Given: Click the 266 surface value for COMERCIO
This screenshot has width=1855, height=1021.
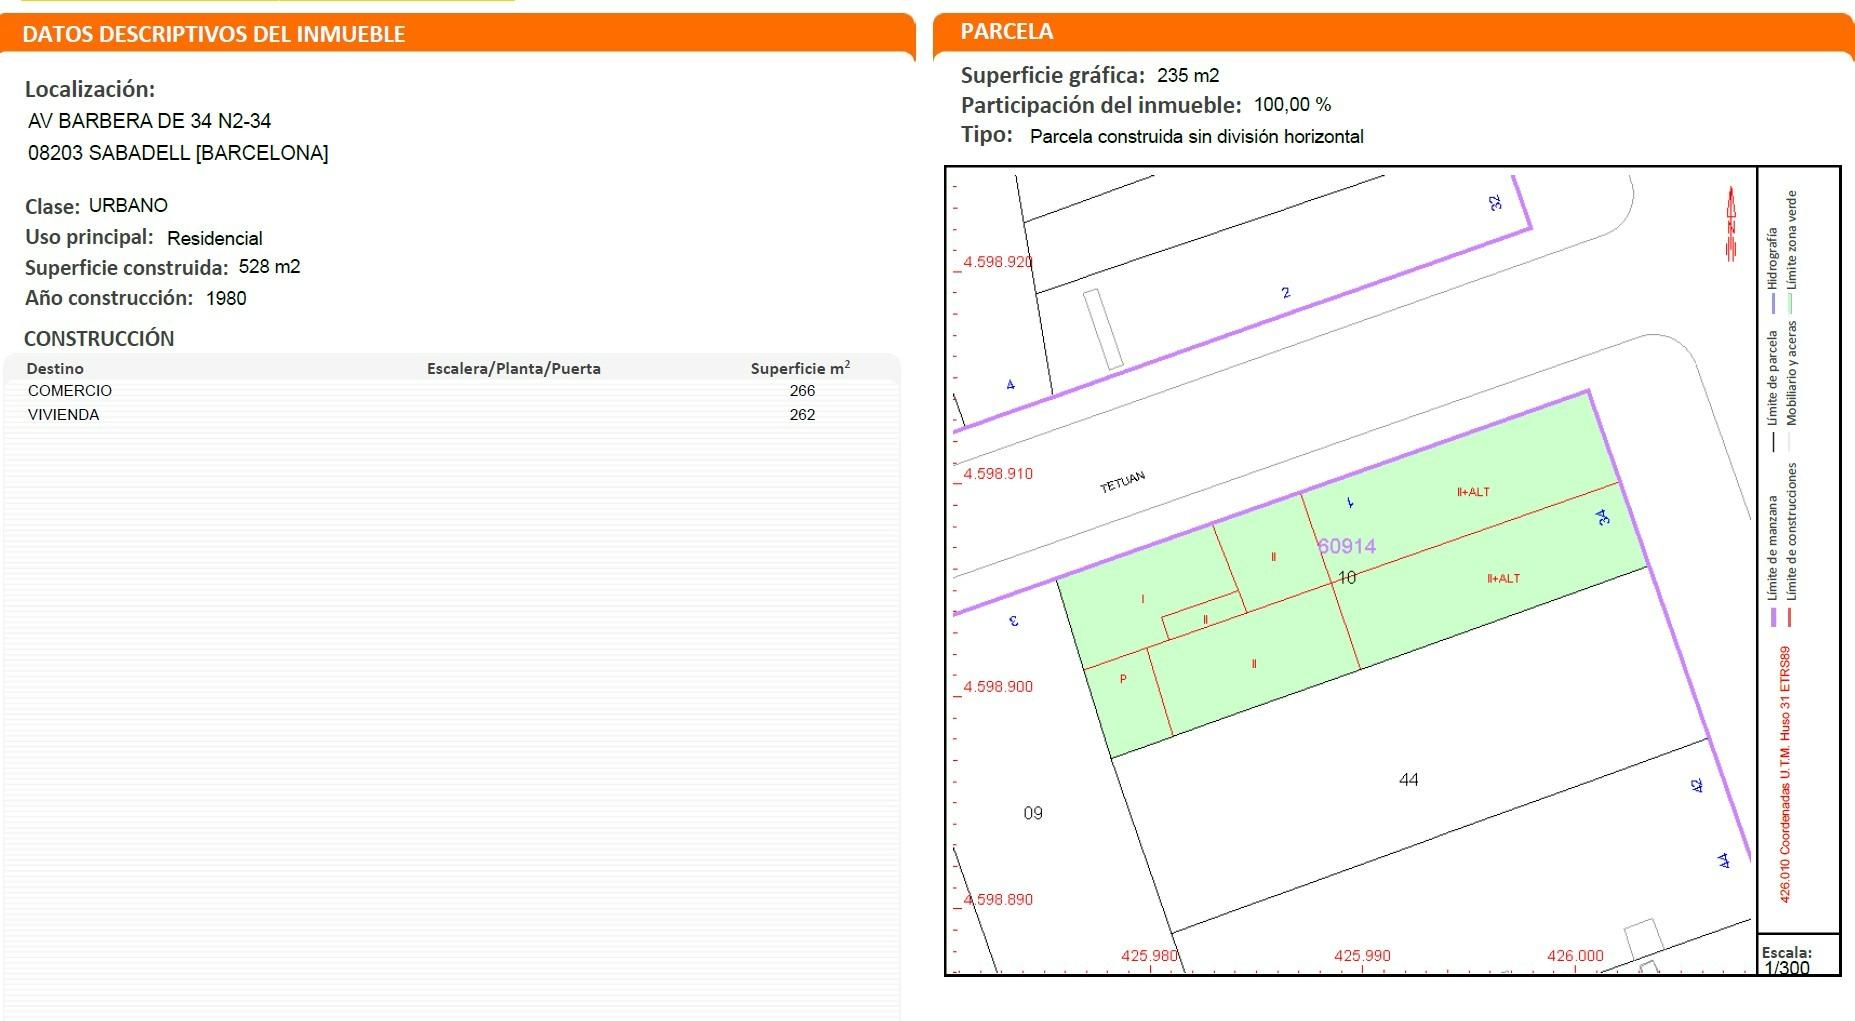Looking at the screenshot, I should [x=802, y=391].
